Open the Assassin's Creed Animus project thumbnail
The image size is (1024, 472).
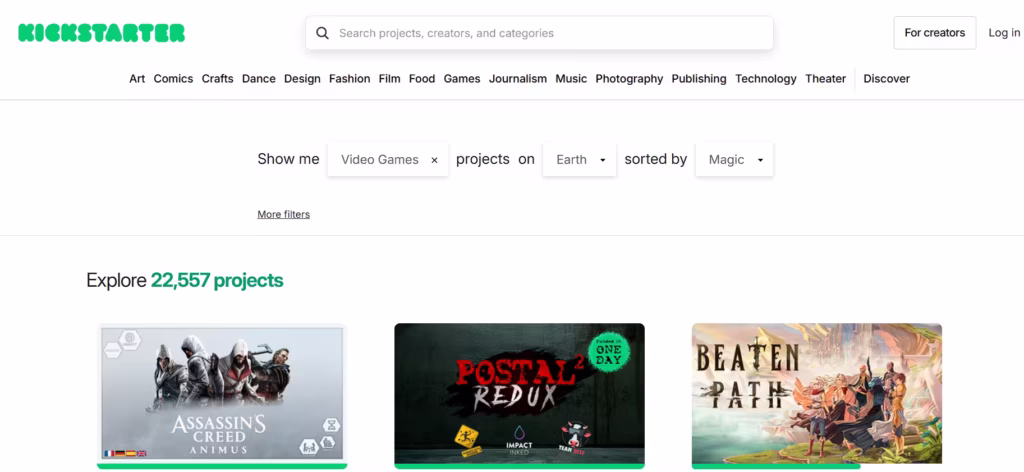click(222, 394)
